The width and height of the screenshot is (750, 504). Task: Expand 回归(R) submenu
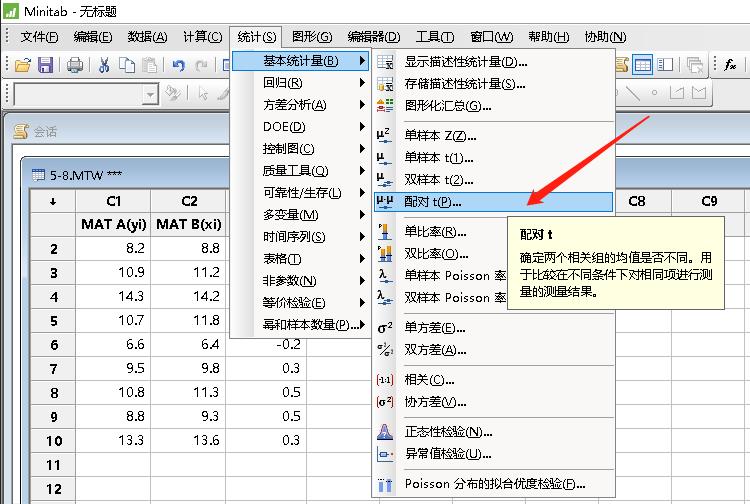coord(300,83)
